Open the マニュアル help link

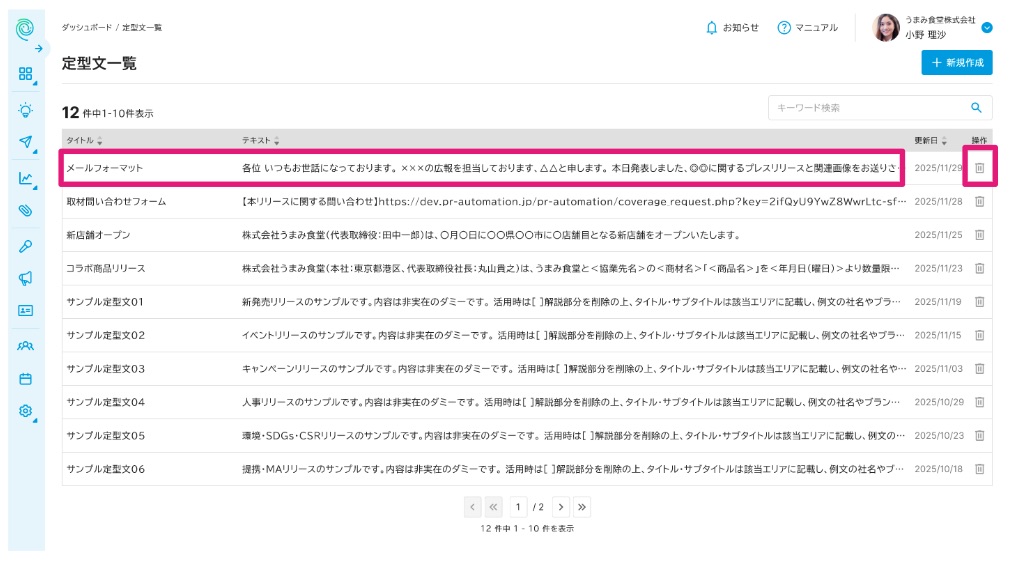808,27
